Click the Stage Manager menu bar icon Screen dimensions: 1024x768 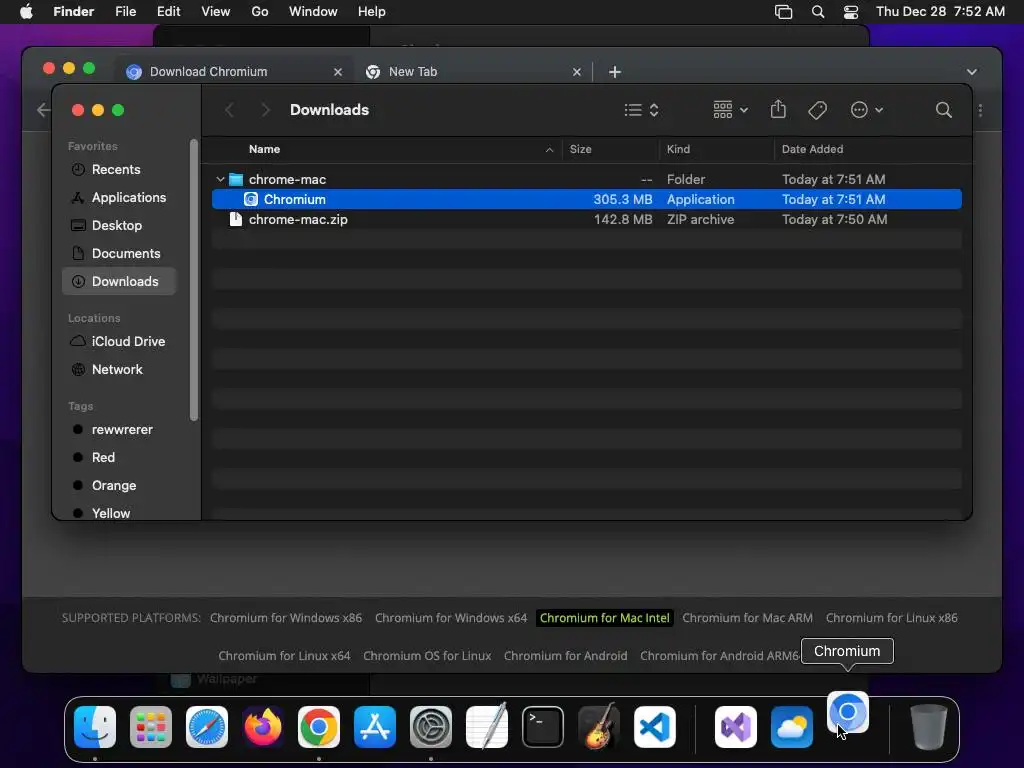click(783, 12)
